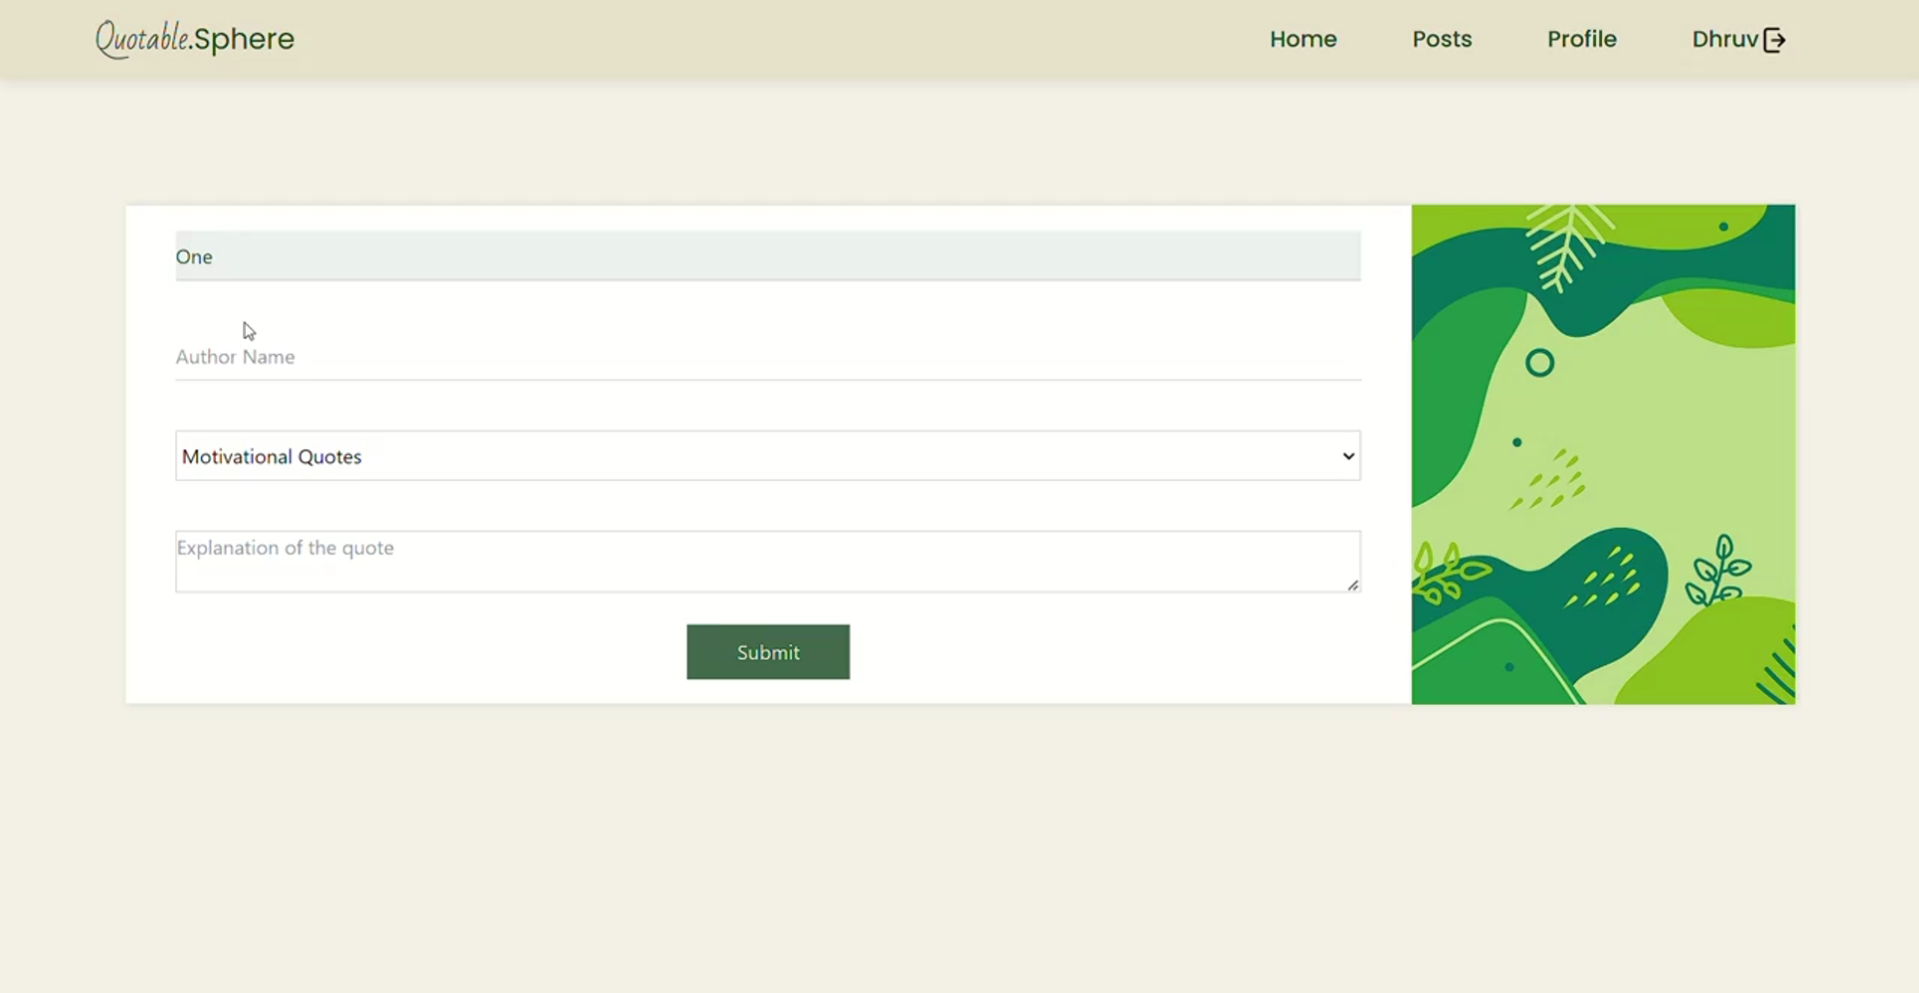
Task: Click the Dhruv username in the navbar
Action: [x=1724, y=39]
